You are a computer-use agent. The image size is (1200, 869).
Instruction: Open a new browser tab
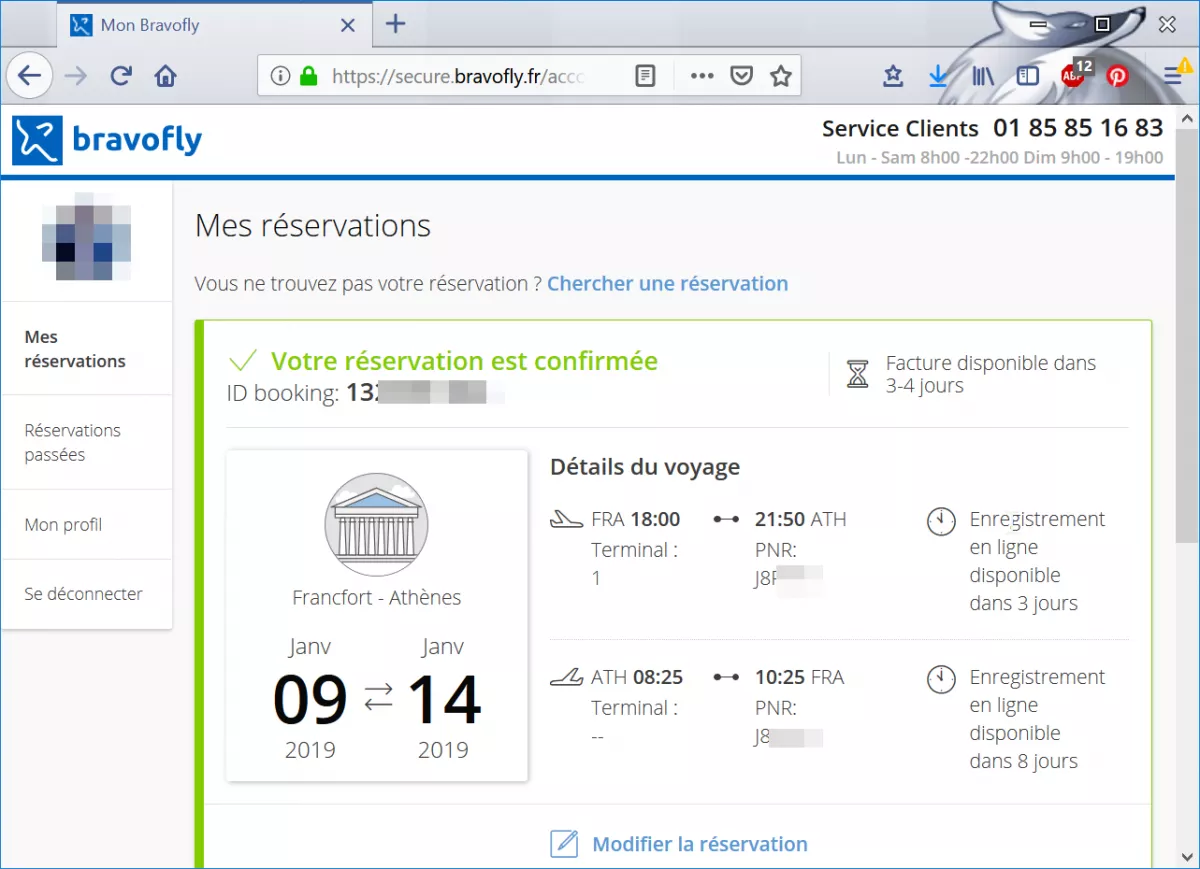tap(396, 24)
